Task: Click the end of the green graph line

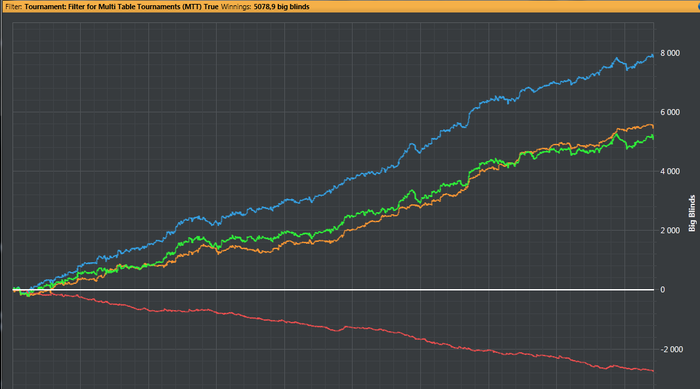Action: 653,138
